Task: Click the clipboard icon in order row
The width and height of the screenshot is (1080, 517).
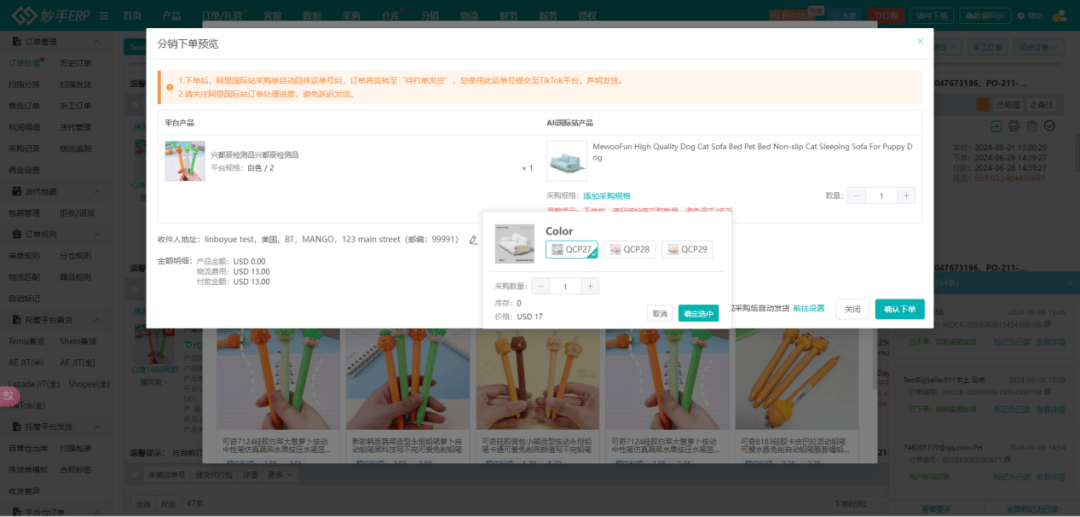Action: 1032,125
